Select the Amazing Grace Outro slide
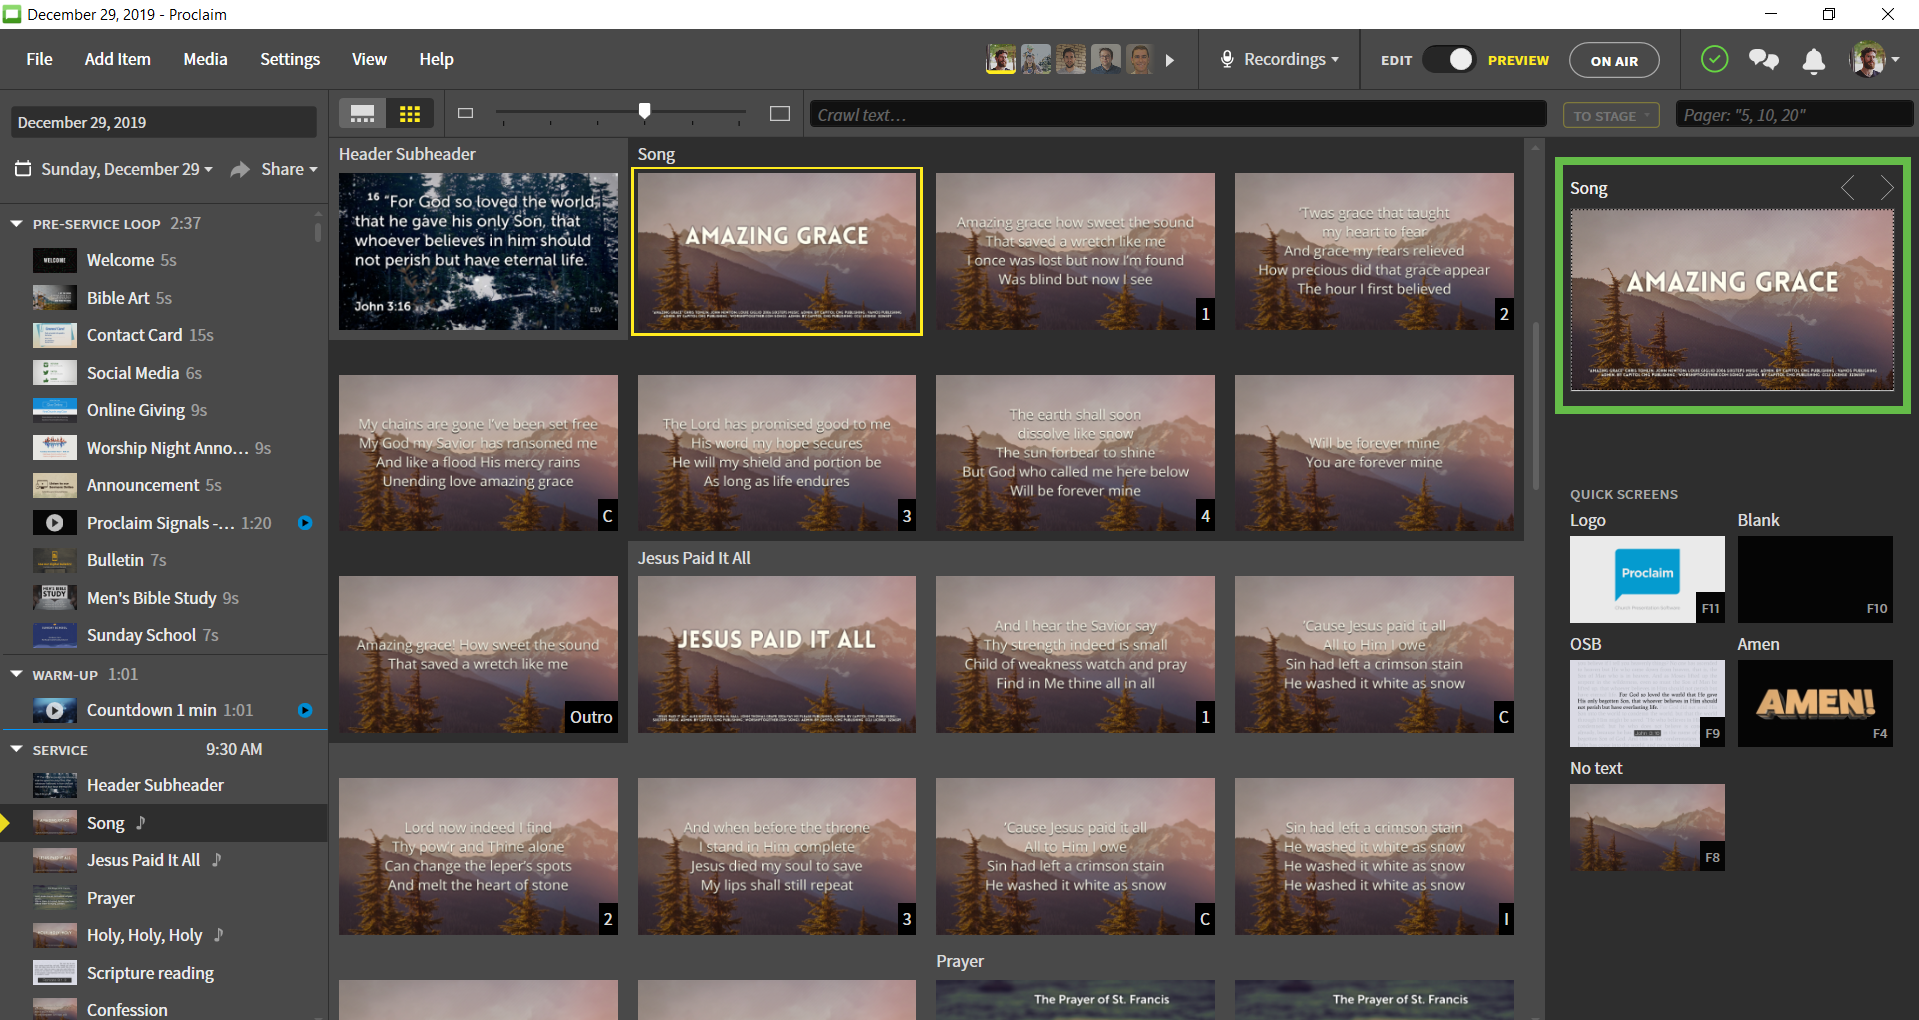The width and height of the screenshot is (1919, 1020). [x=478, y=654]
